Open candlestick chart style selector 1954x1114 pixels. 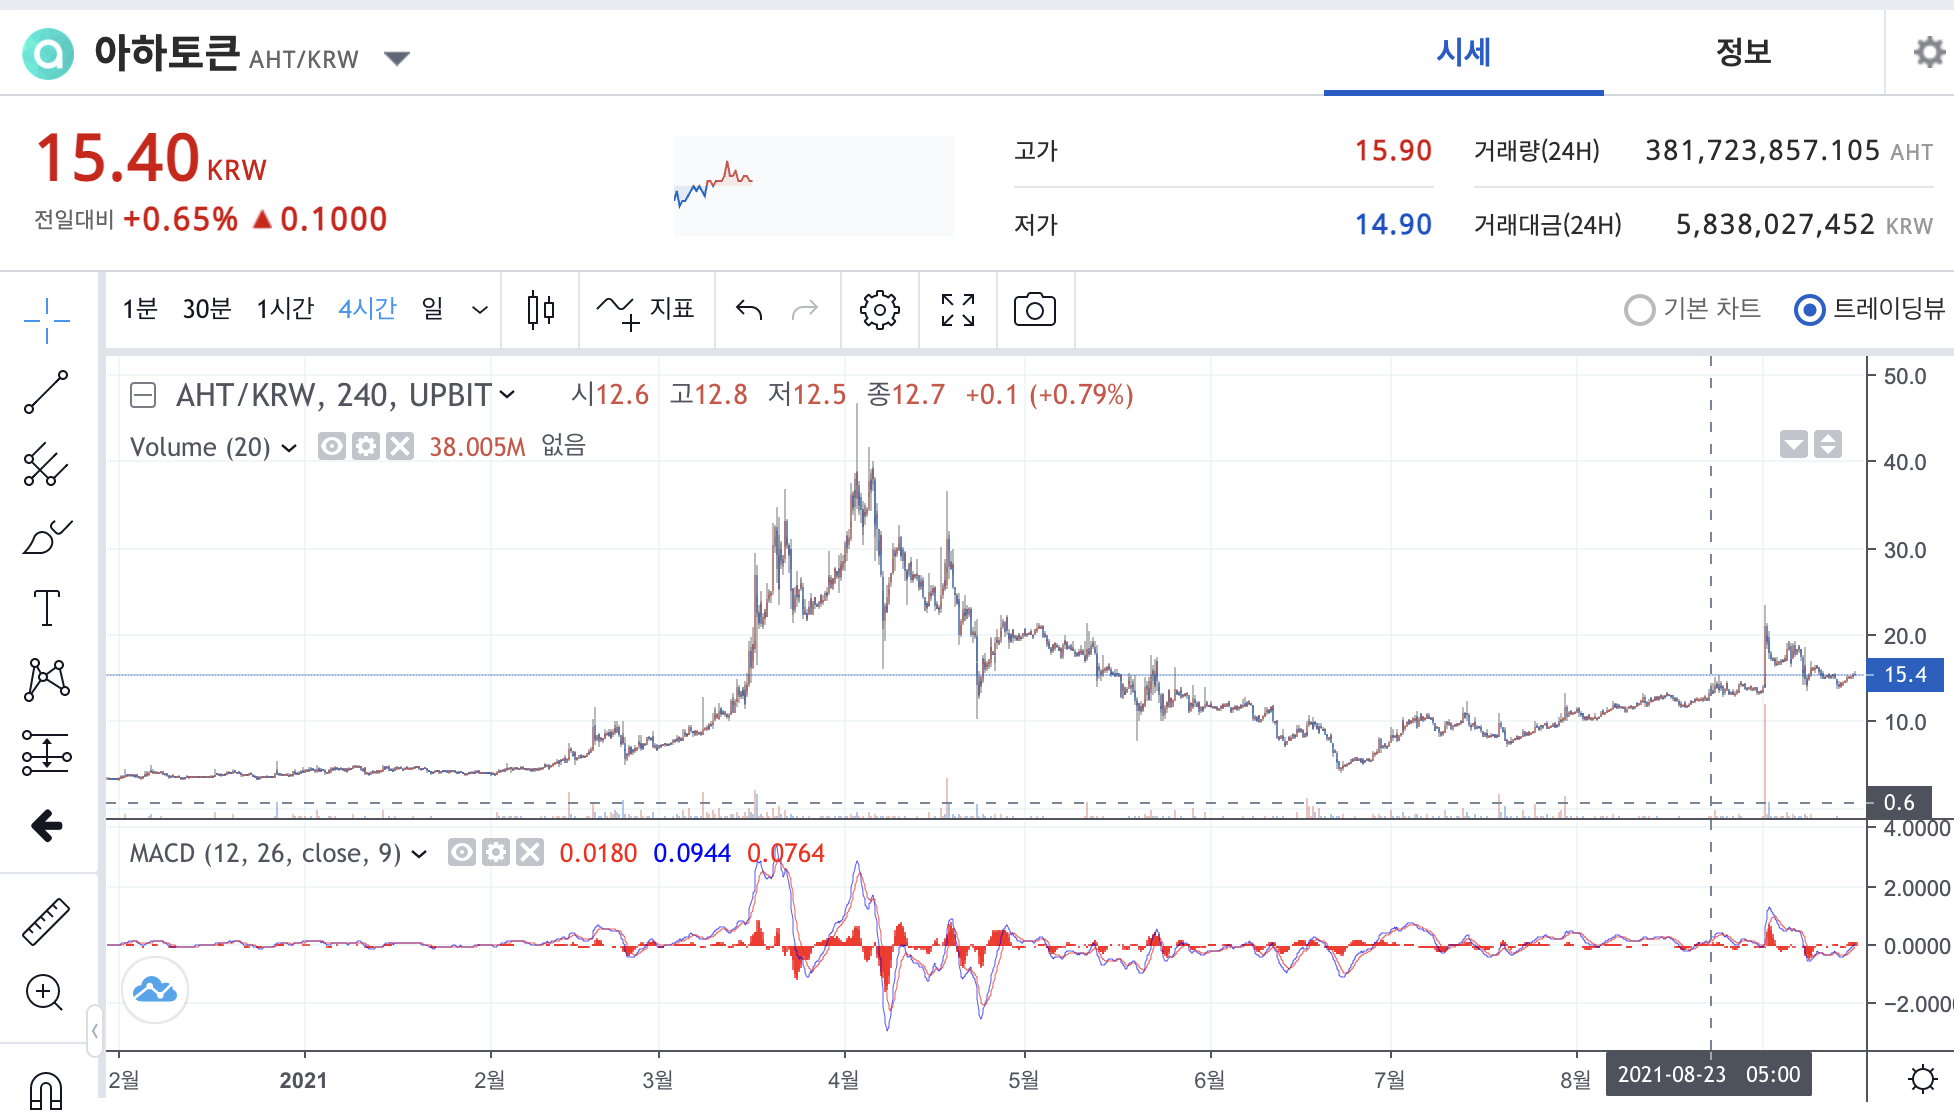click(540, 310)
